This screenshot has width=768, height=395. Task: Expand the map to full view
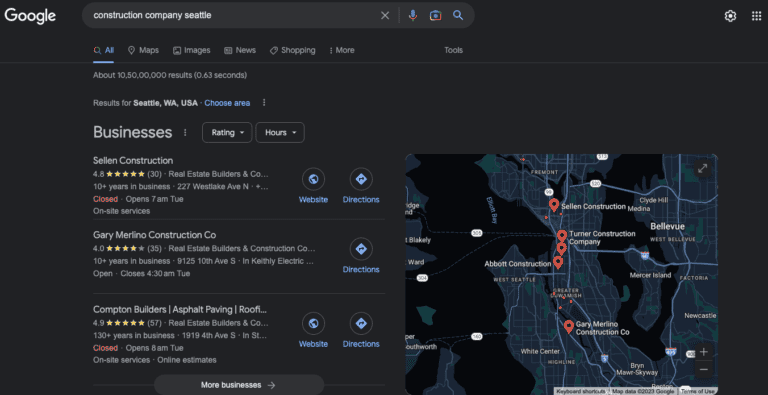(702, 169)
